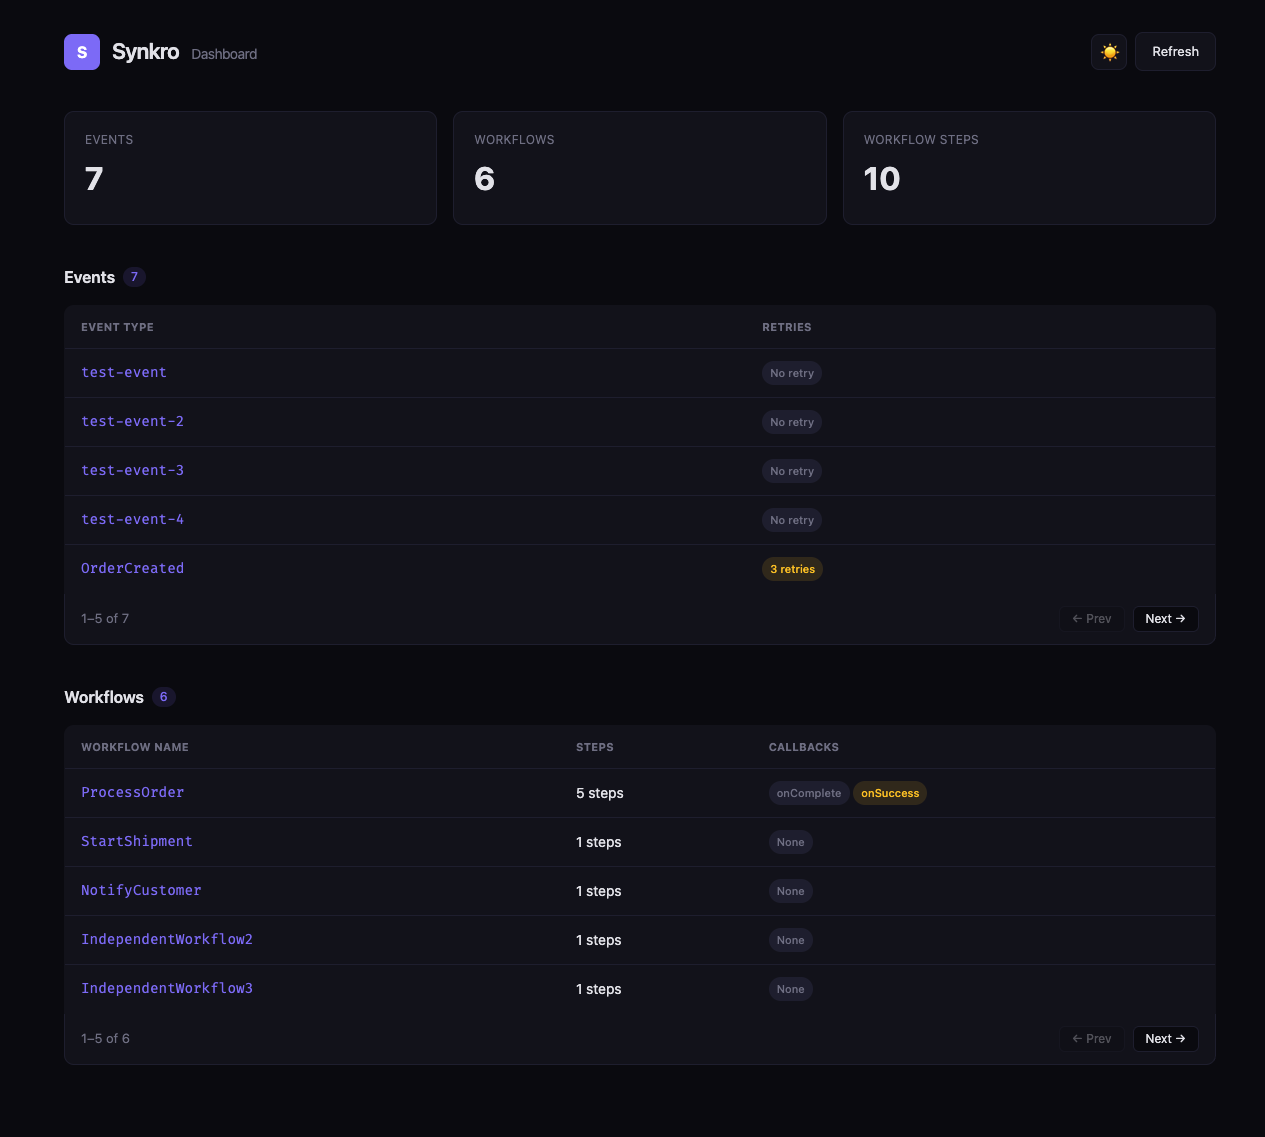Screen dimensions: 1265x1137
Task: Click Prev in the Events pagination
Action: coord(1092,619)
